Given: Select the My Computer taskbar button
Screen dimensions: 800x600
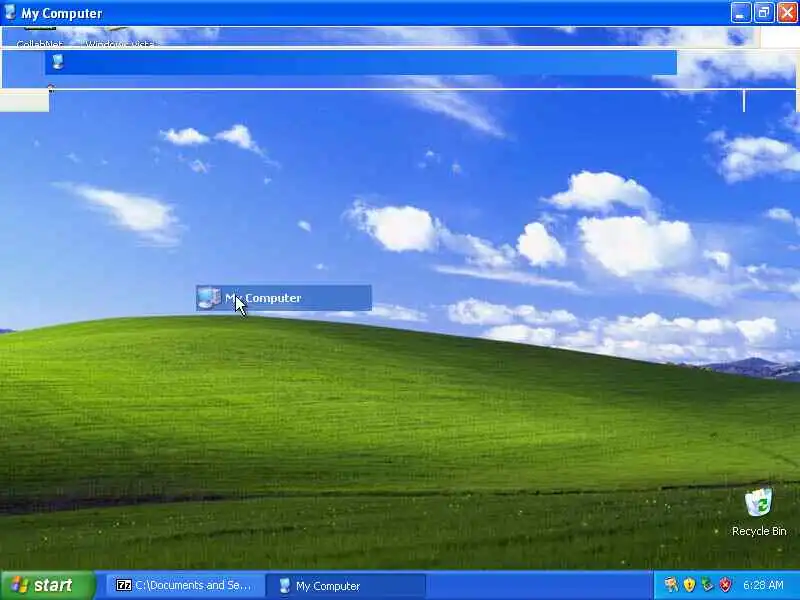Looking at the screenshot, I should 345,586.
